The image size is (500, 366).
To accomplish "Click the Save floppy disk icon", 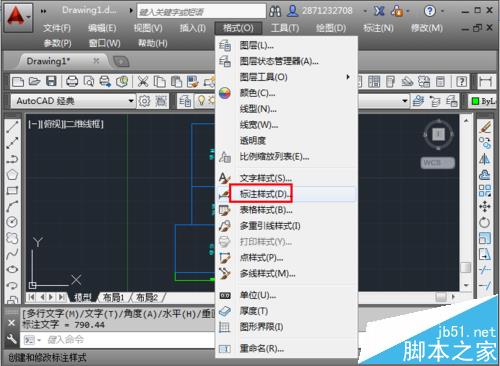I will (51, 81).
